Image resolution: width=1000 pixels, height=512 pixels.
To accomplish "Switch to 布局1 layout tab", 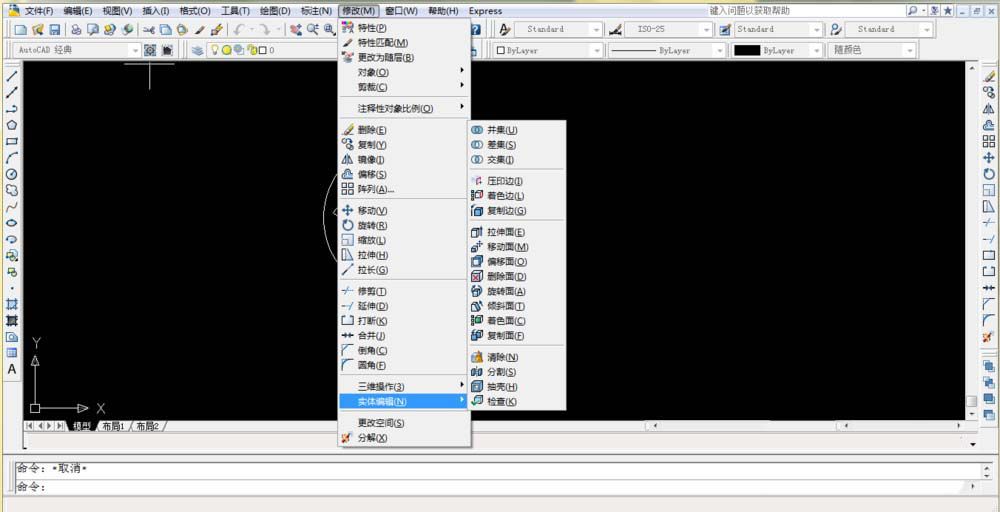I will (112, 426).
